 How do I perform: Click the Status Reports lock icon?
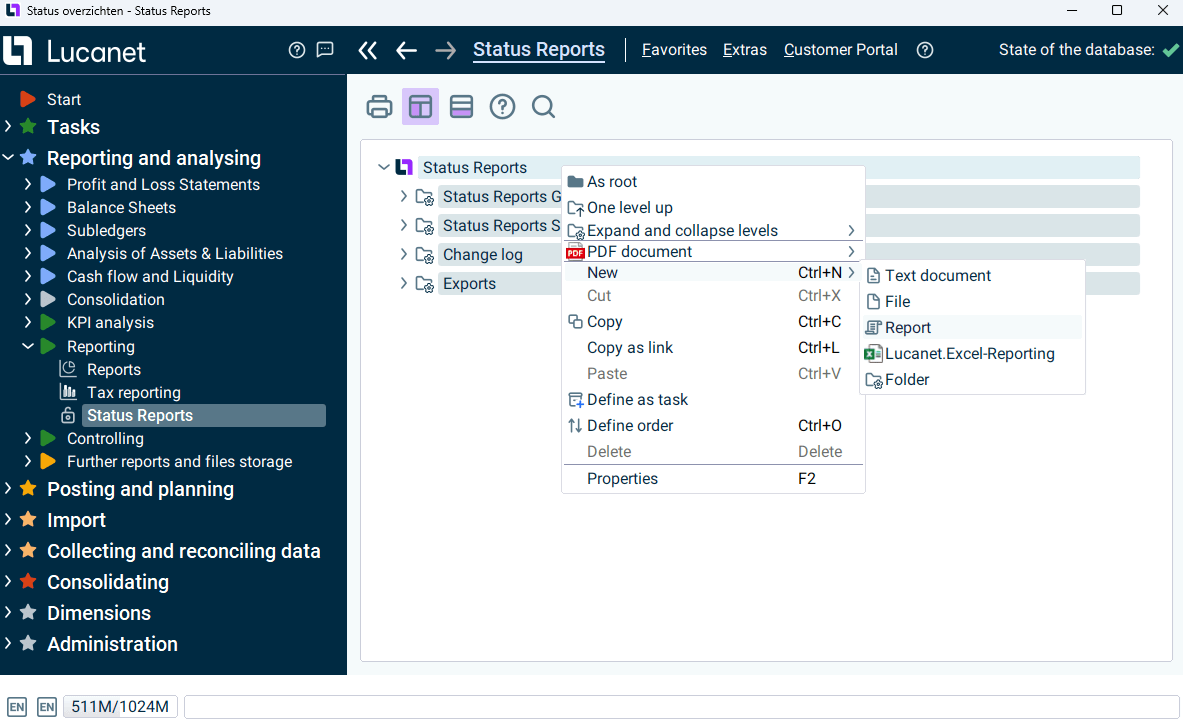tap(68, 415)
